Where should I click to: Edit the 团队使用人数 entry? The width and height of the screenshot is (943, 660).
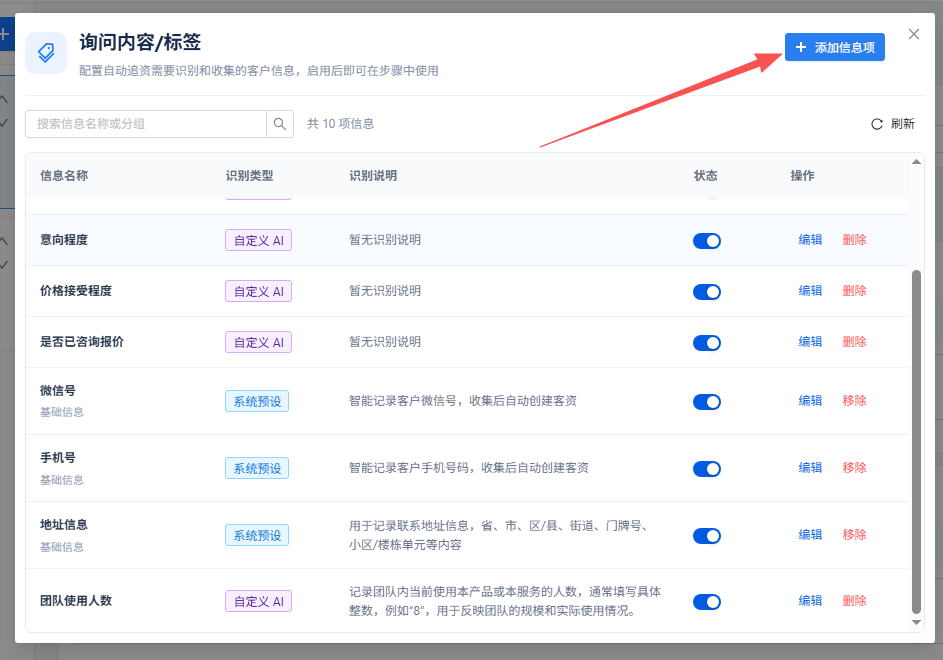tap(810, 600)
